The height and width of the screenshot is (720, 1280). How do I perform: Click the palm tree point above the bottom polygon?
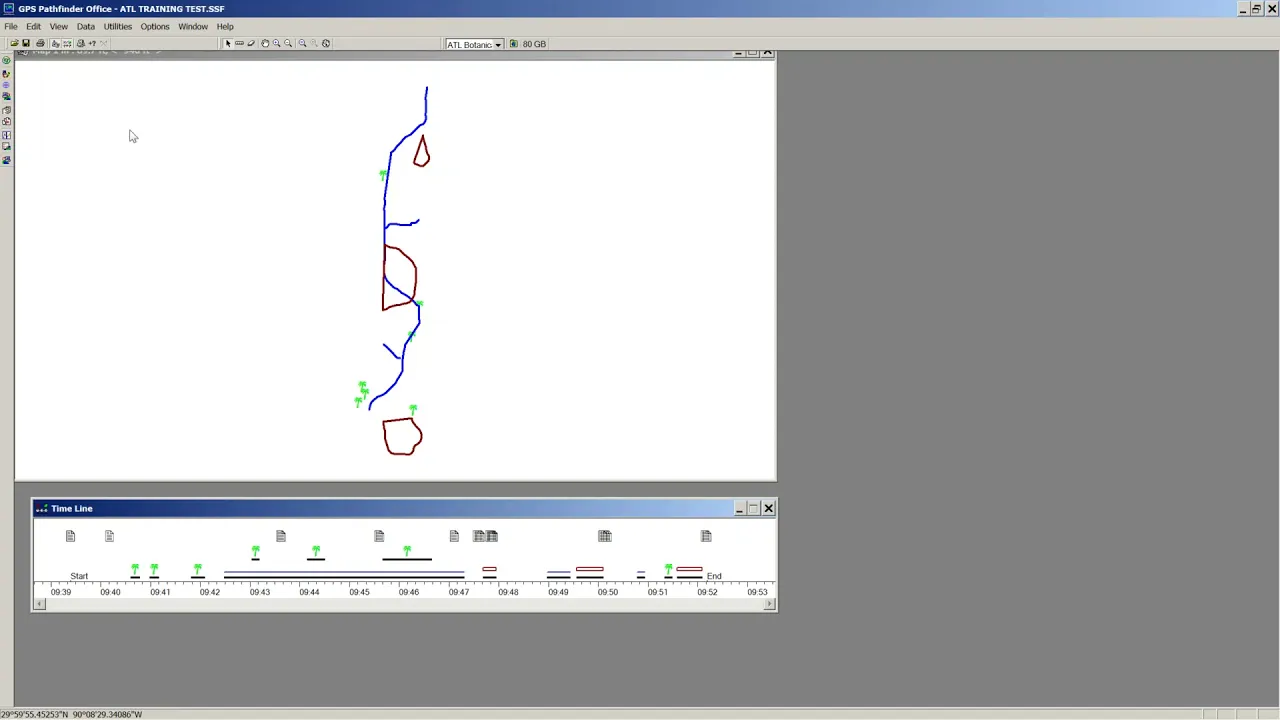[413, 409]
